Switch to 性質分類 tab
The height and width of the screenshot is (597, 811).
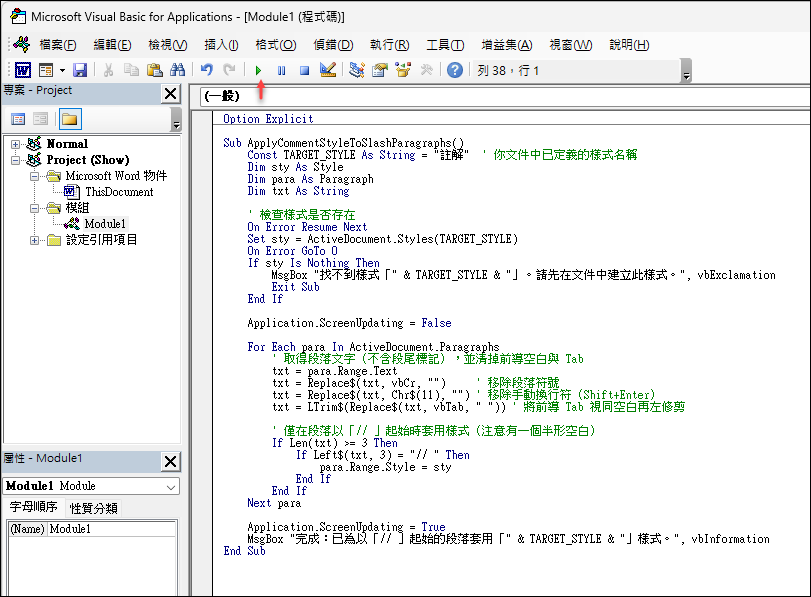[94, 508]
